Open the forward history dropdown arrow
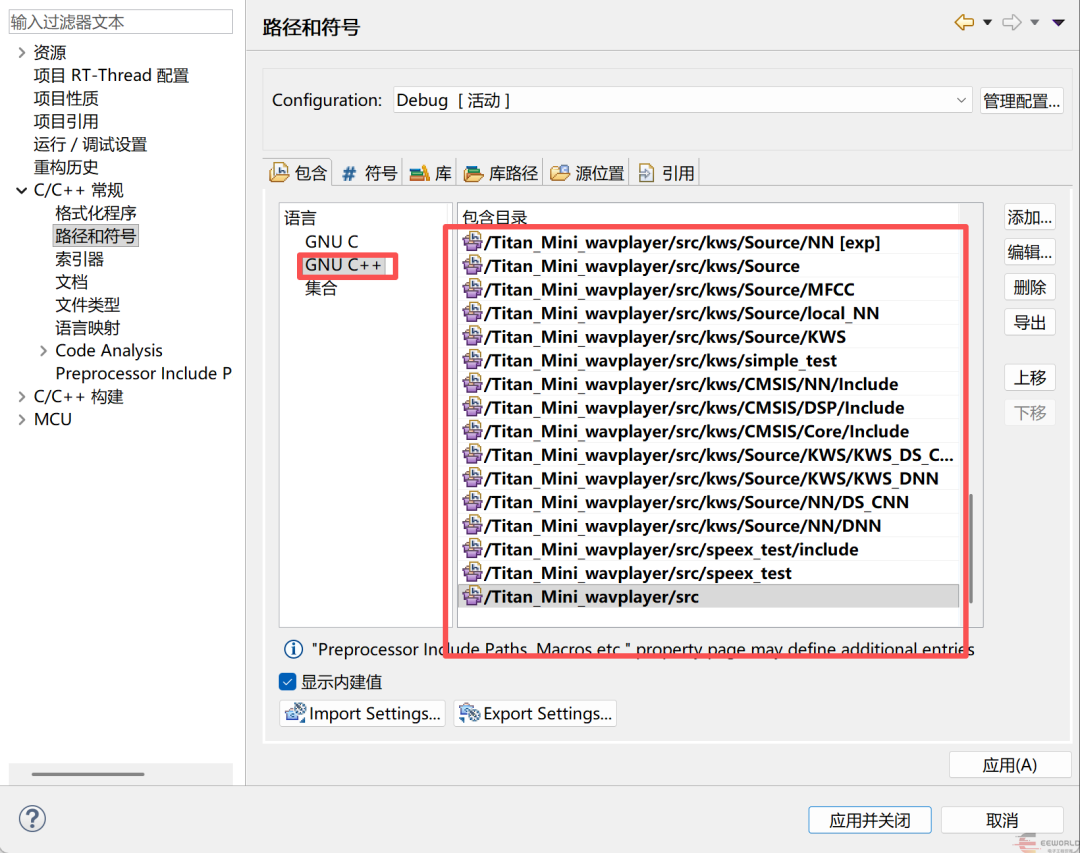 coord(1035,23)
